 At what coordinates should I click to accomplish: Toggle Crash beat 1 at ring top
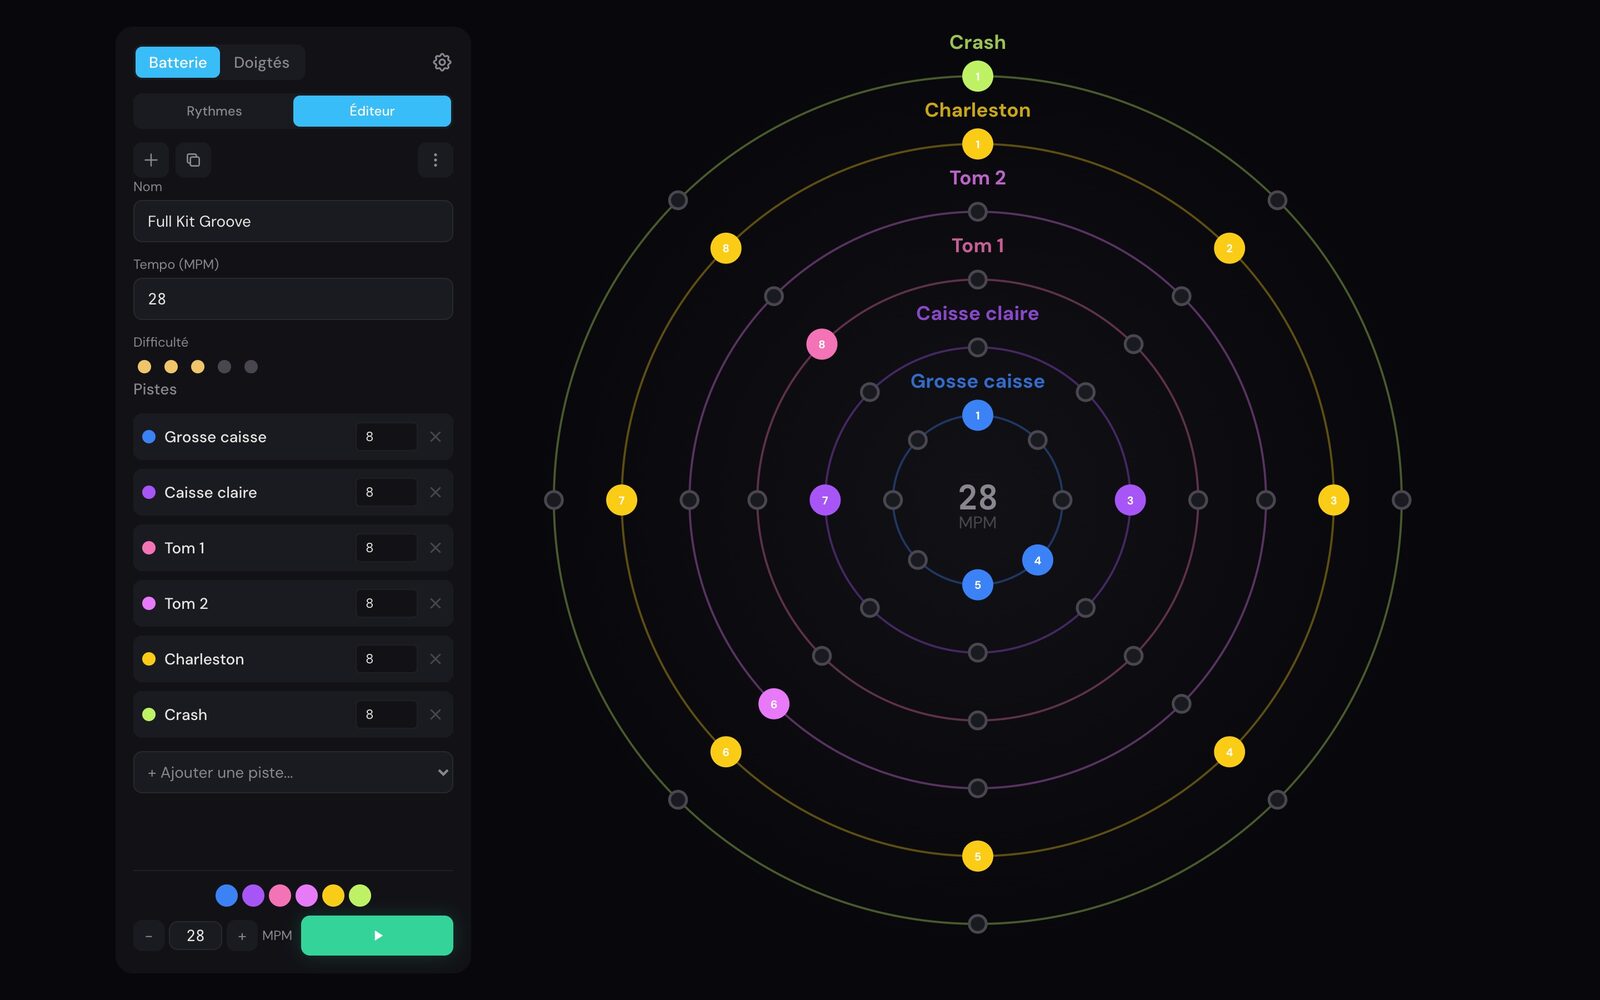(x=977, y=76)
